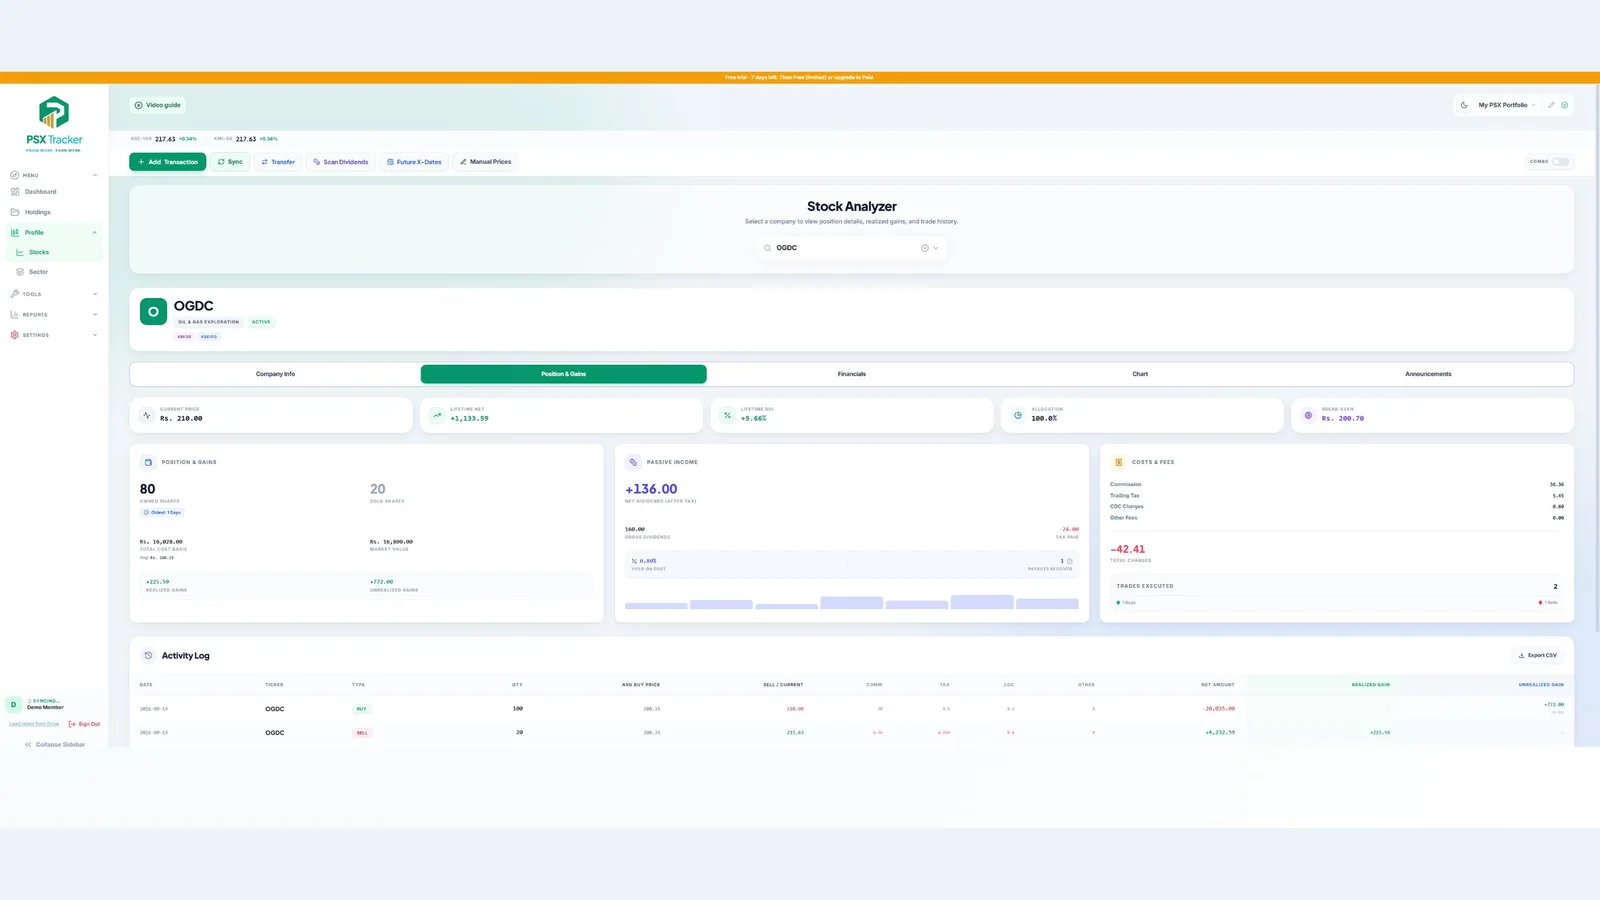Select Stocks under Profile
This screenshot has height=900, width=1600.
56,252
